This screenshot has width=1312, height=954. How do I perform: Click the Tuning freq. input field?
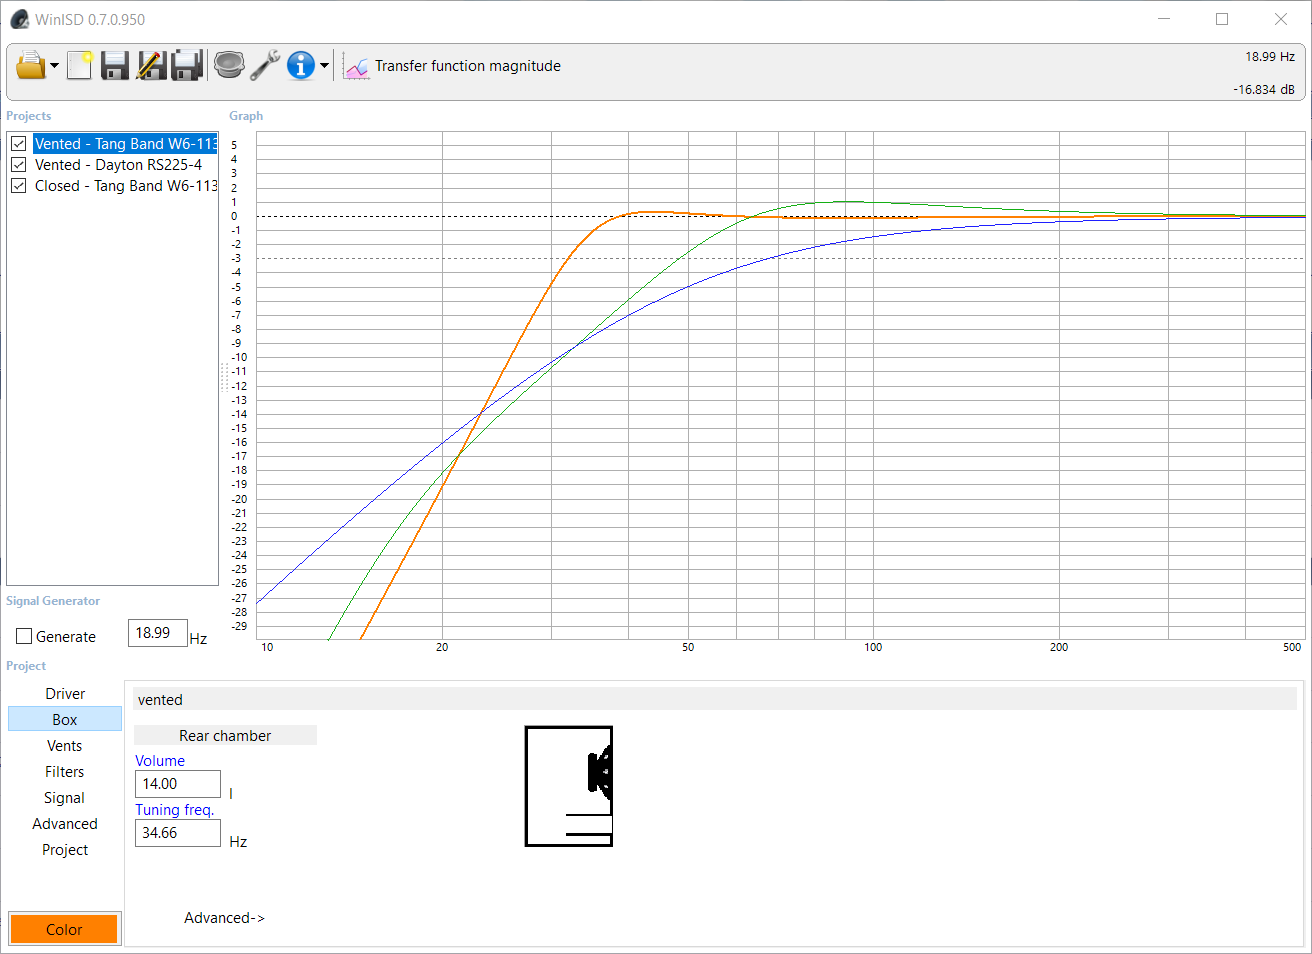pos(178,833)
